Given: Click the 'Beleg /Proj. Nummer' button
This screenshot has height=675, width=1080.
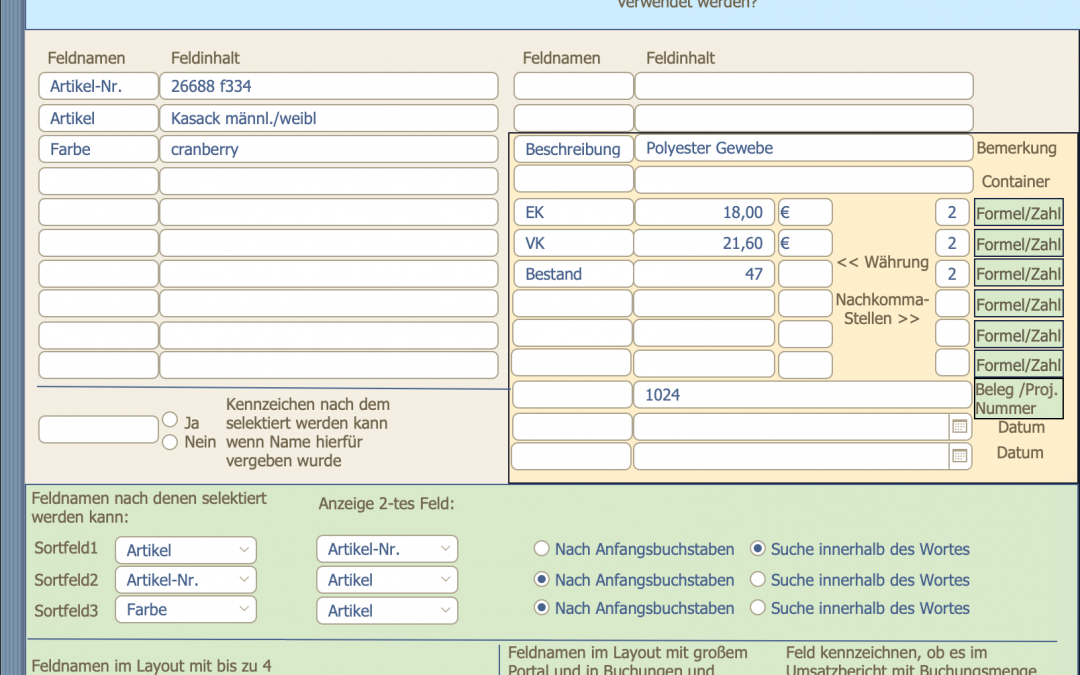Looking at the screenshot, I should [1019, 398].
